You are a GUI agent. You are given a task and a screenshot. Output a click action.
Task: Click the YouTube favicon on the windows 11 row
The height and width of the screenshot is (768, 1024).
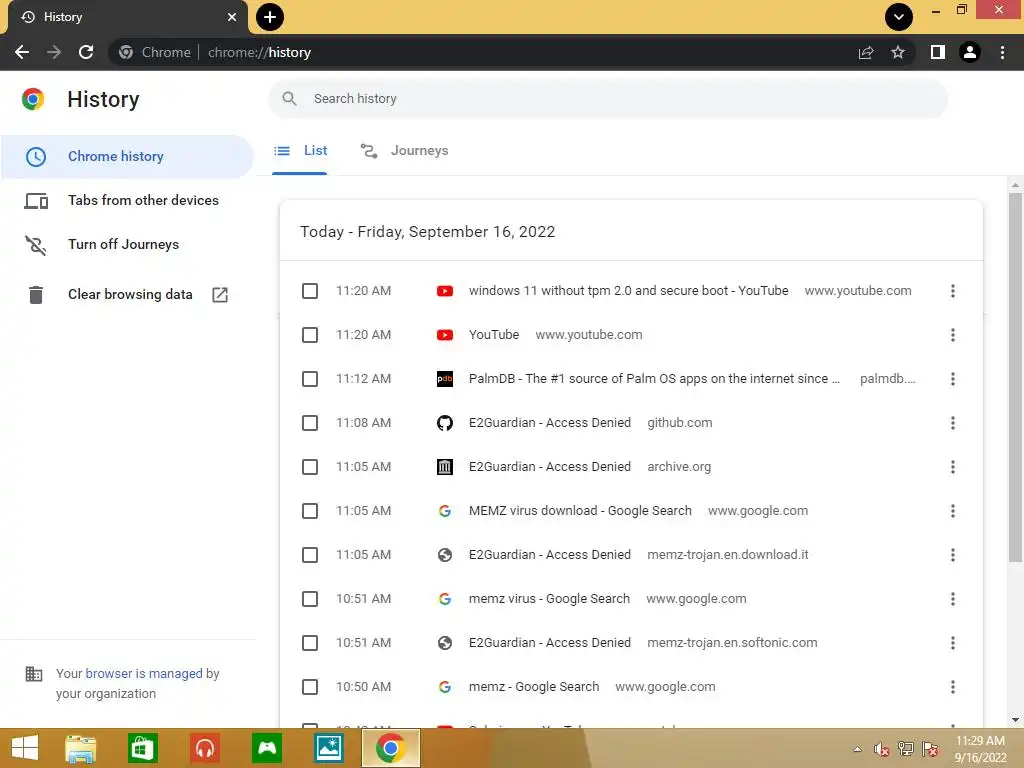coord(445,291)
